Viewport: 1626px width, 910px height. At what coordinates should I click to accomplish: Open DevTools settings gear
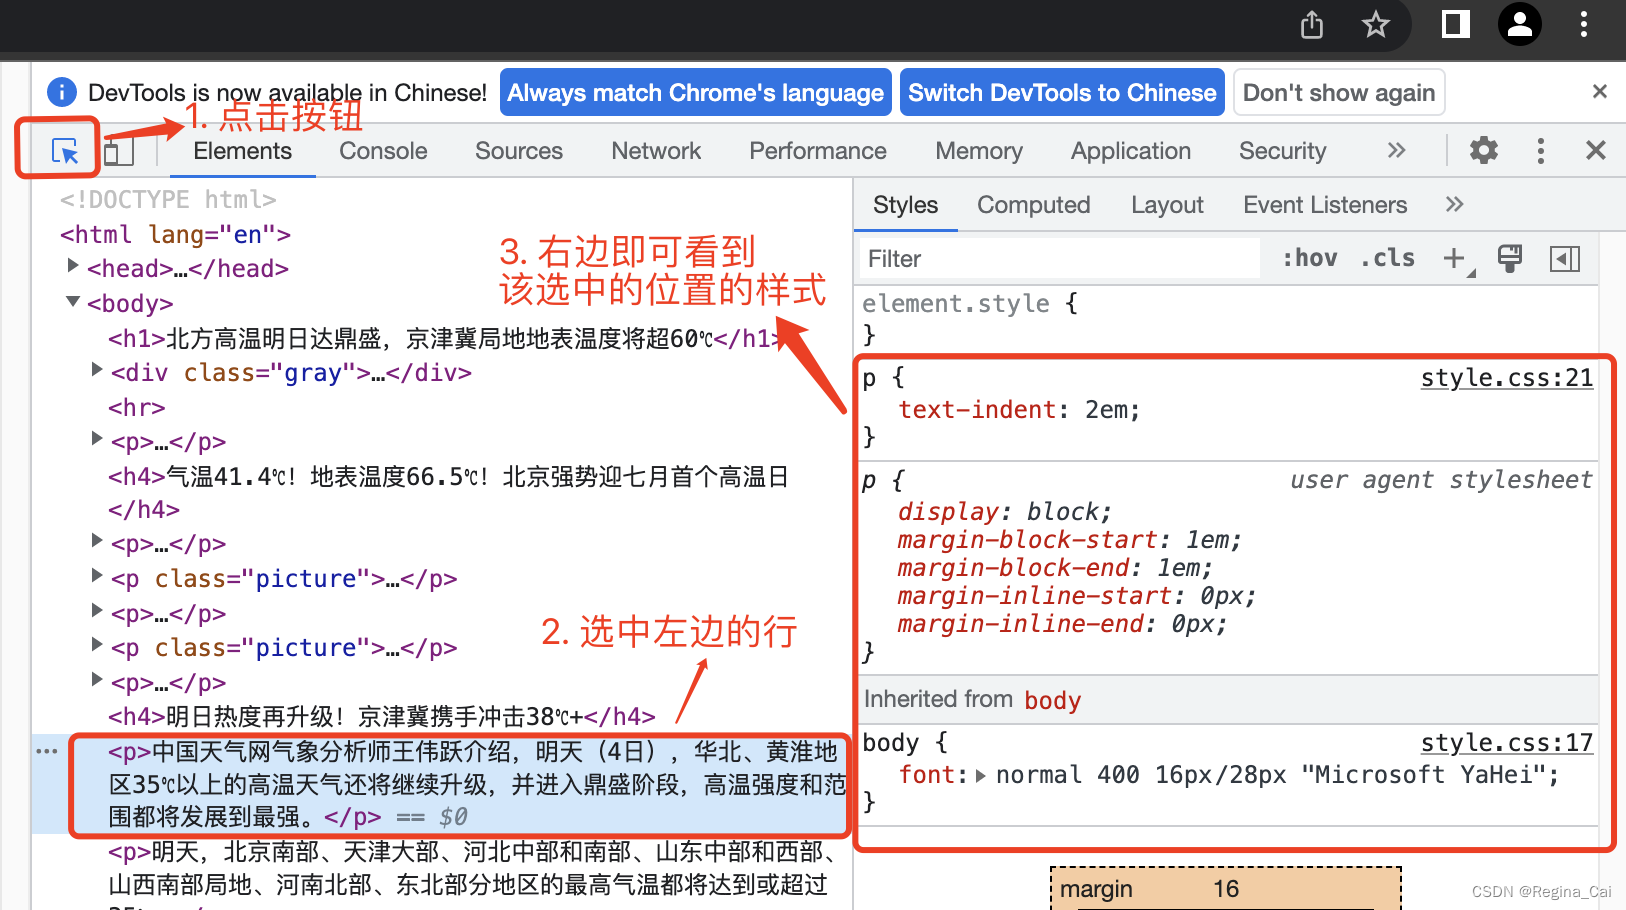pyautogui.click(x=1484, y=151)
